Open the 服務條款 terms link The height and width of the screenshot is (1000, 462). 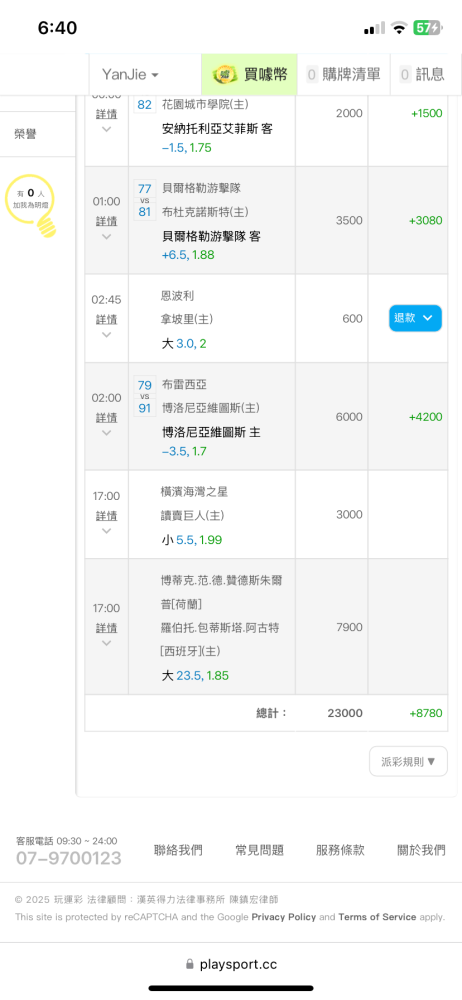341,850
